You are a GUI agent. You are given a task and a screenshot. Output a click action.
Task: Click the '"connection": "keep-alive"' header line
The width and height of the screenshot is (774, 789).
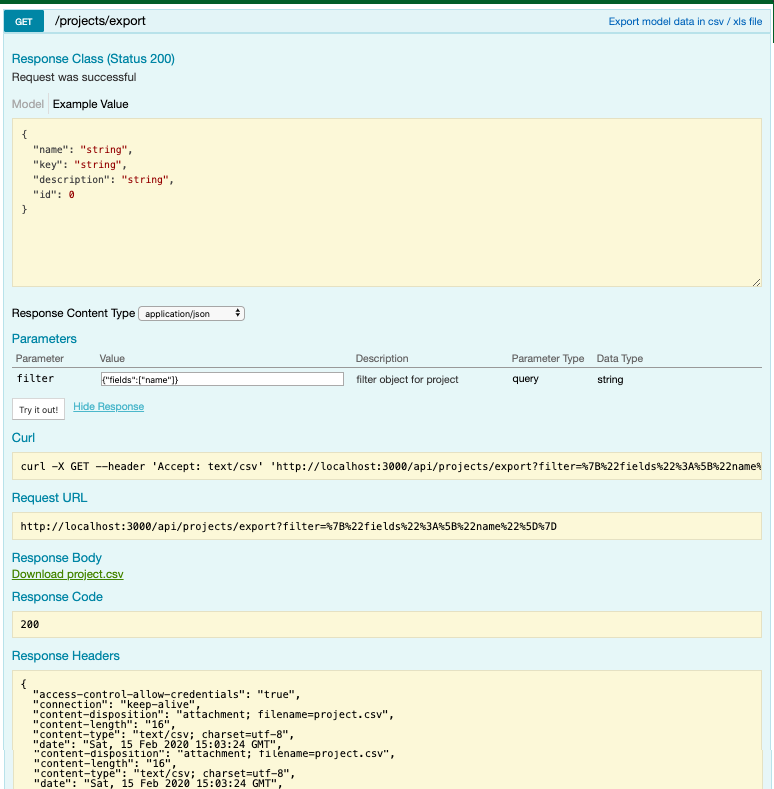116,704
